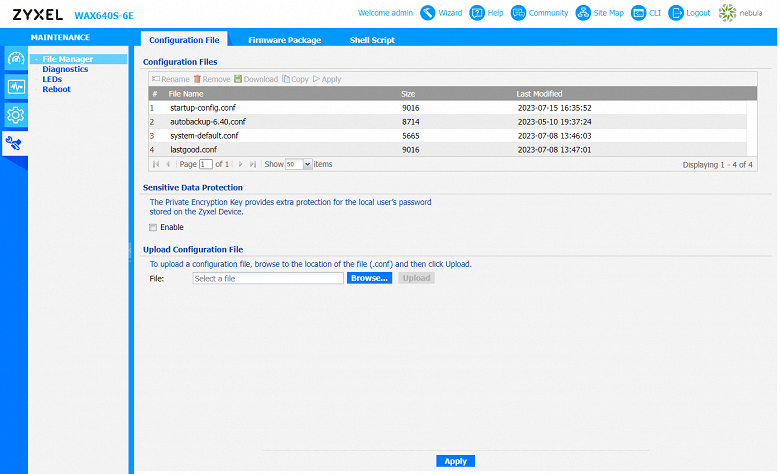This screenshot has width=780, height=474.
Task: Open the Configuration gear icon in sidebar
Action: (x=15, y=115)
